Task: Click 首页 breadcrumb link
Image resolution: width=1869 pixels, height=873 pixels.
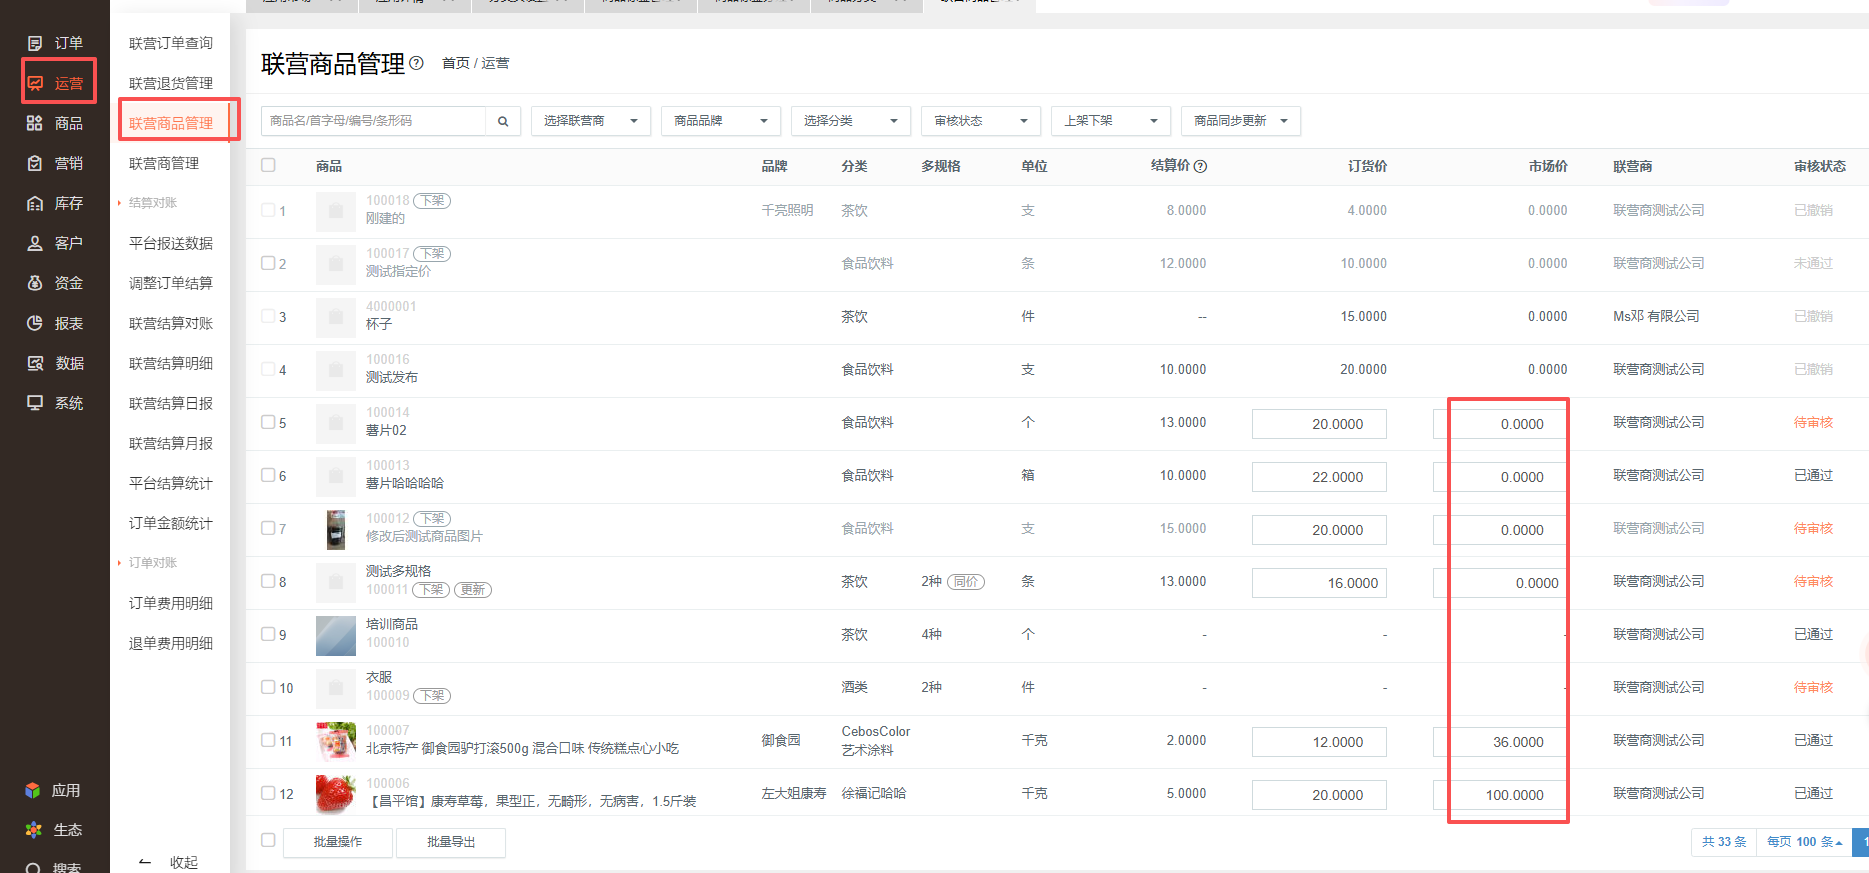Action: point(456,63)
